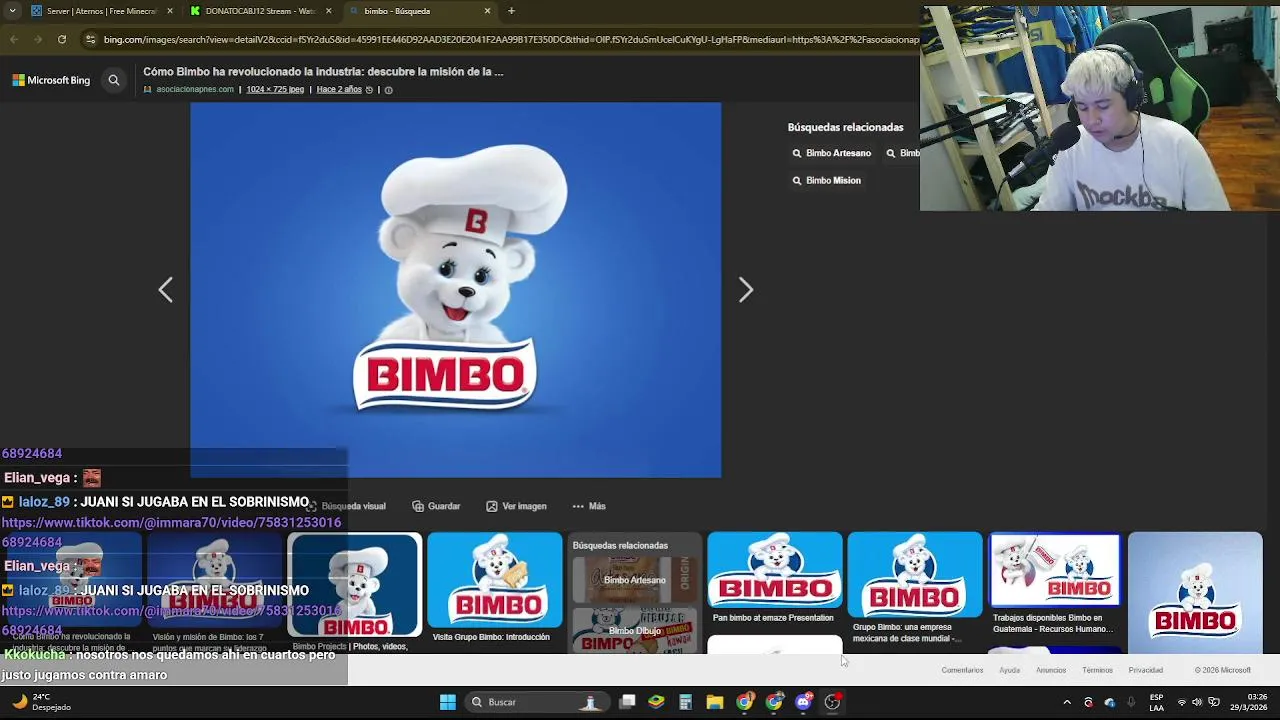1280x720 pixels.
Task: Click the image title Cómo Bimbo ha revolucionado
Action: (x=323, y=72)
